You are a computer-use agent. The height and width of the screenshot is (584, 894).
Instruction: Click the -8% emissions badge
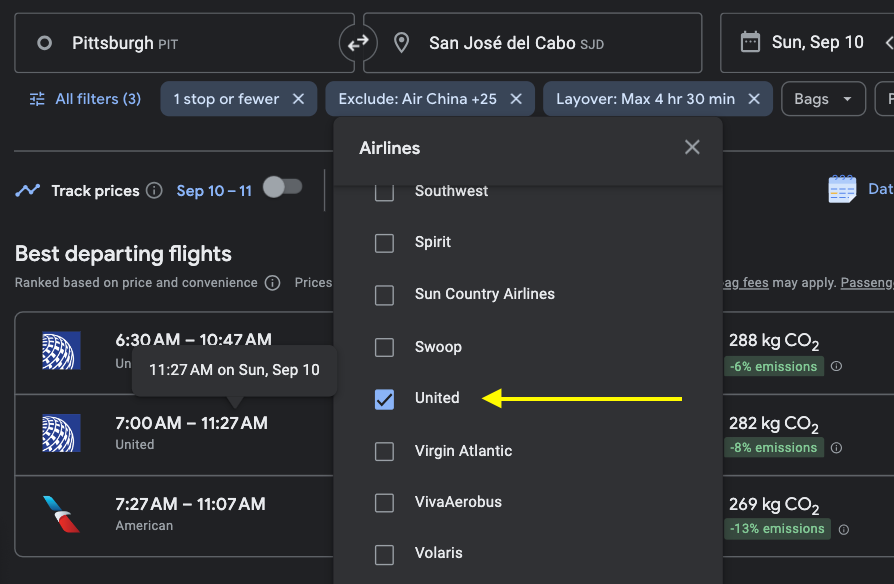tap(774, 448)
